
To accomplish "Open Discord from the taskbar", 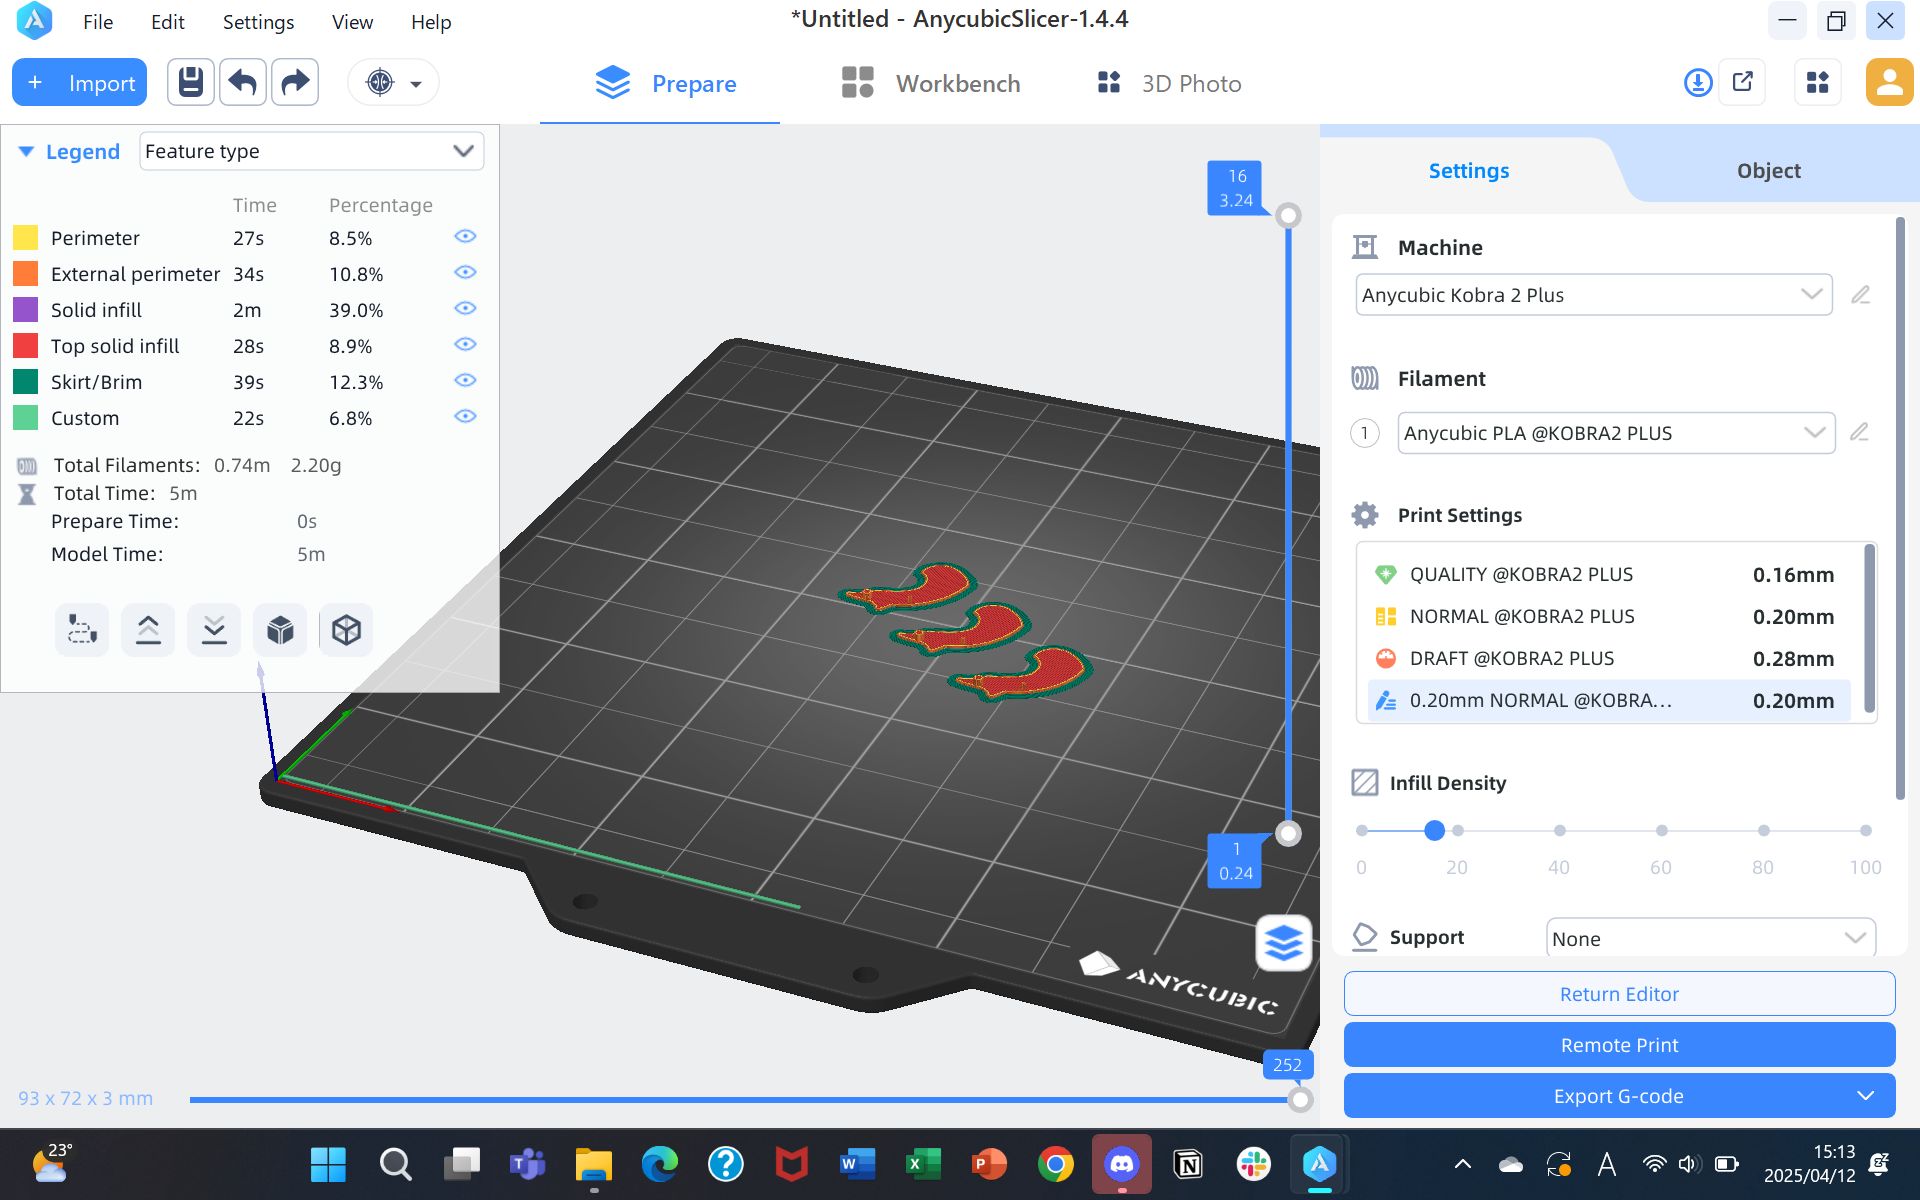I will 1122,1164.
